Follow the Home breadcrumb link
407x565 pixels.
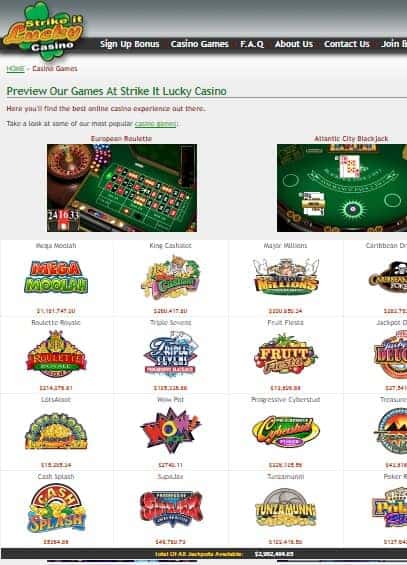click(15, 68)
